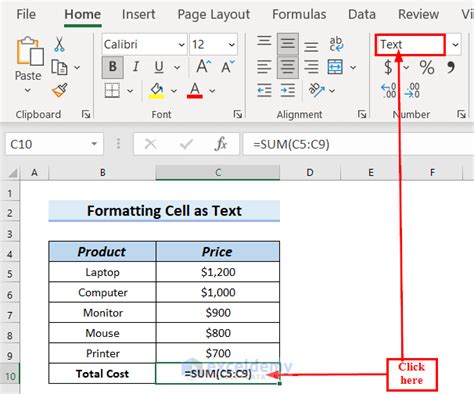This screenshot has height=394, width=474.
Task: Open the Fill Color dropdown arrow
Action: pos(174,91)
